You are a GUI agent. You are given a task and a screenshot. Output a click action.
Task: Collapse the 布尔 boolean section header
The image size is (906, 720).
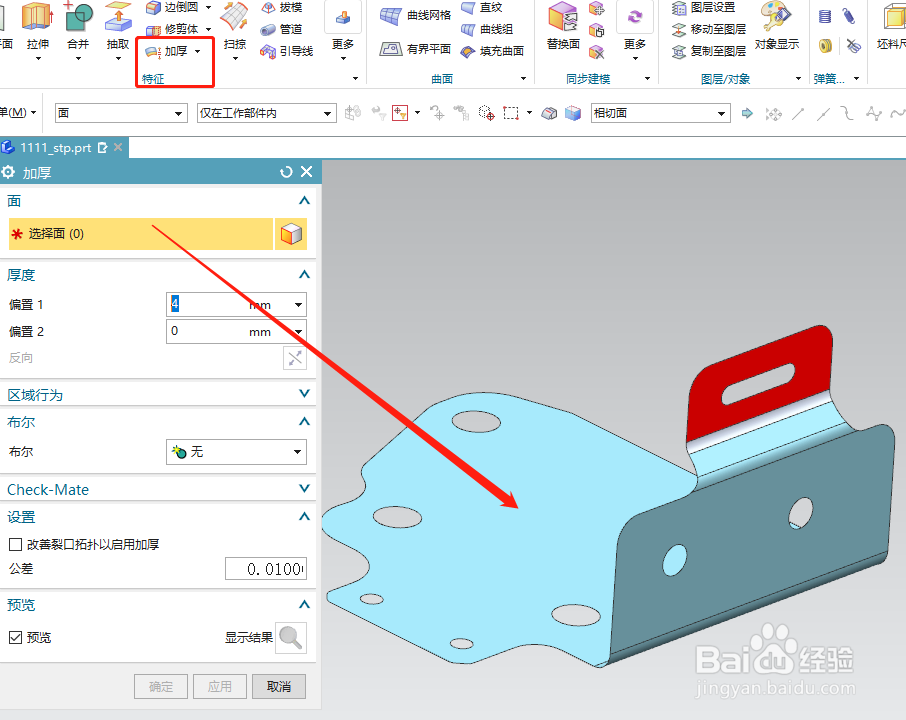(x=304, y=421)
